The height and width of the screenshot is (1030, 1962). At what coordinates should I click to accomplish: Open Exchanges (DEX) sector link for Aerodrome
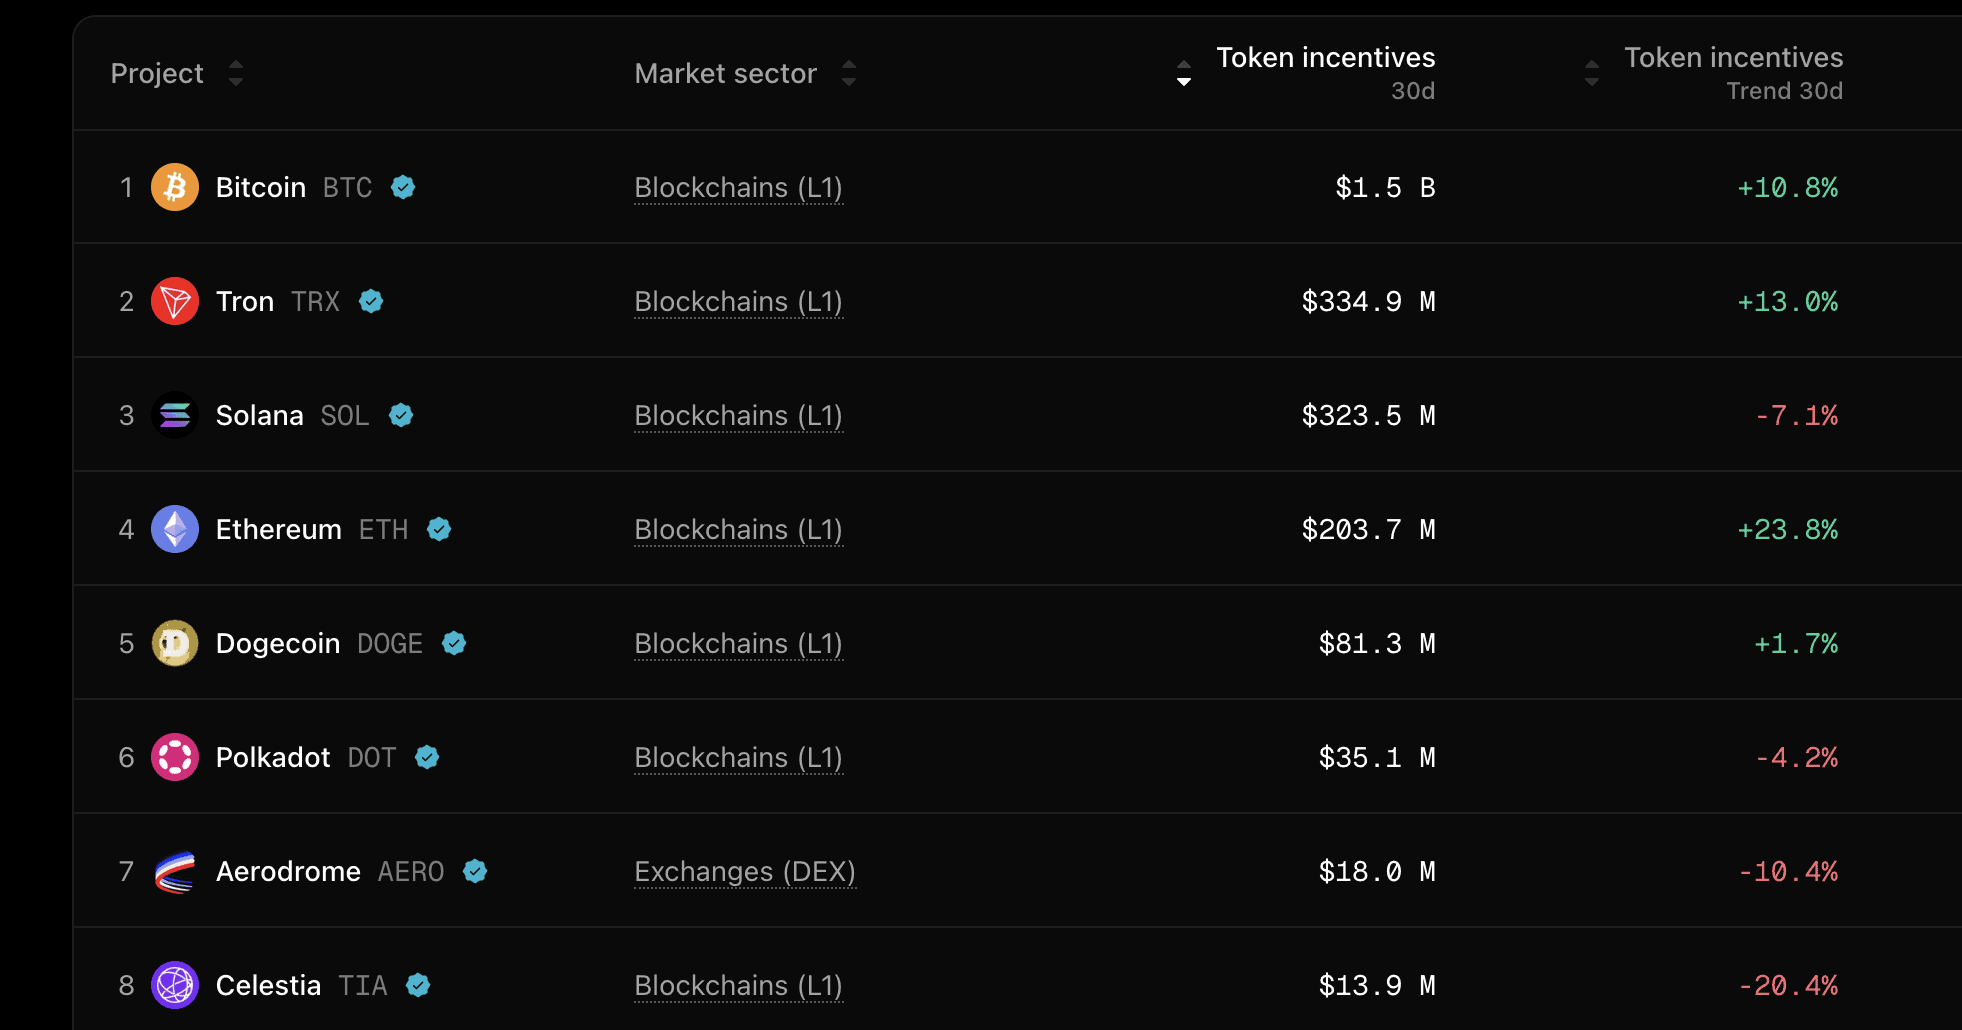click(745, 872)
